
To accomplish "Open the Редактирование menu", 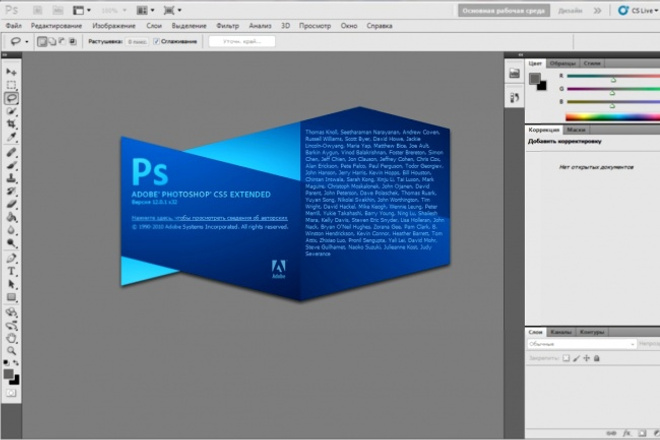I will (x=56, y=26).
